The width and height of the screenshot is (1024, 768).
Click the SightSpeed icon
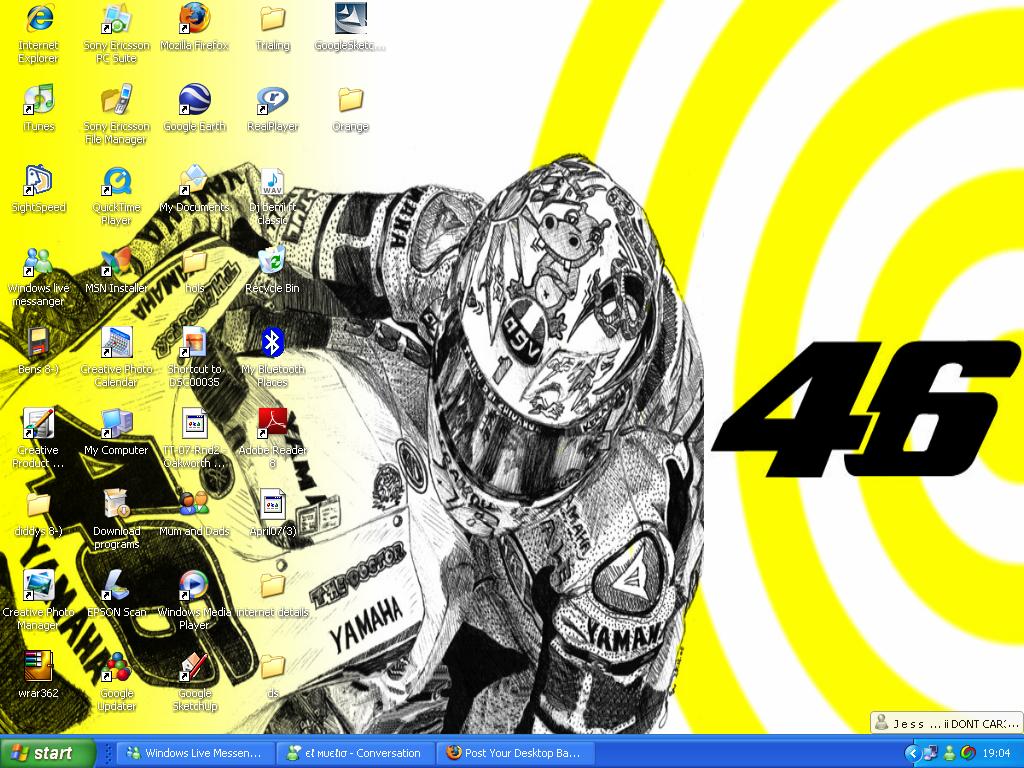(39, 181)
